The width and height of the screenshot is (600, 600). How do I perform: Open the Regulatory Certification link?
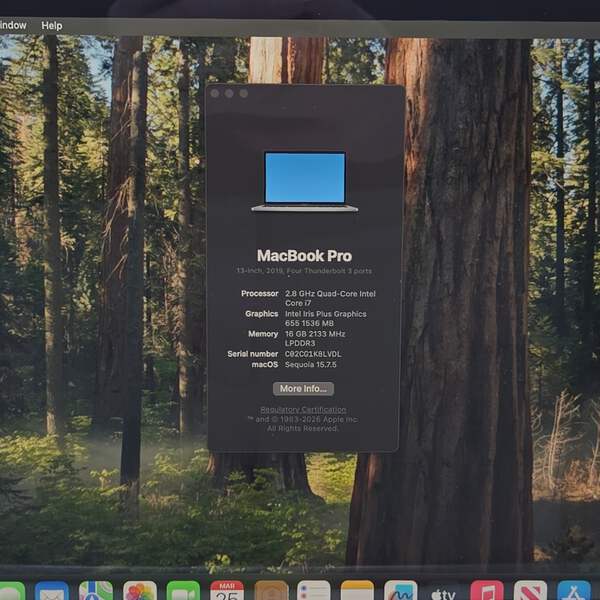click(x=303, y=410)
